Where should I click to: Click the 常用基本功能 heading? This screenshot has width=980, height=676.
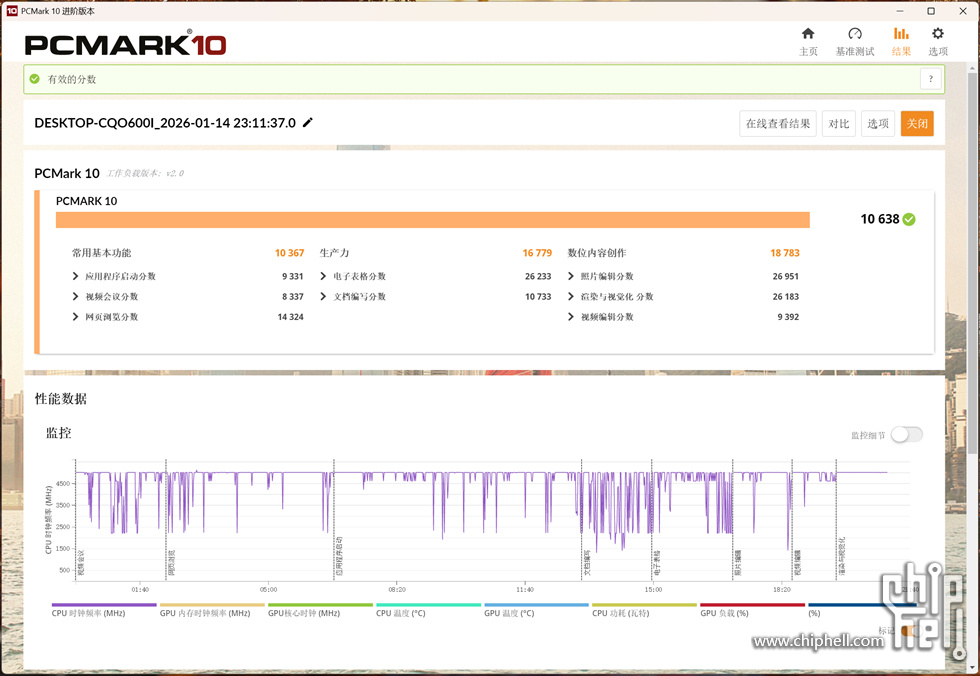tap(101, 253)
